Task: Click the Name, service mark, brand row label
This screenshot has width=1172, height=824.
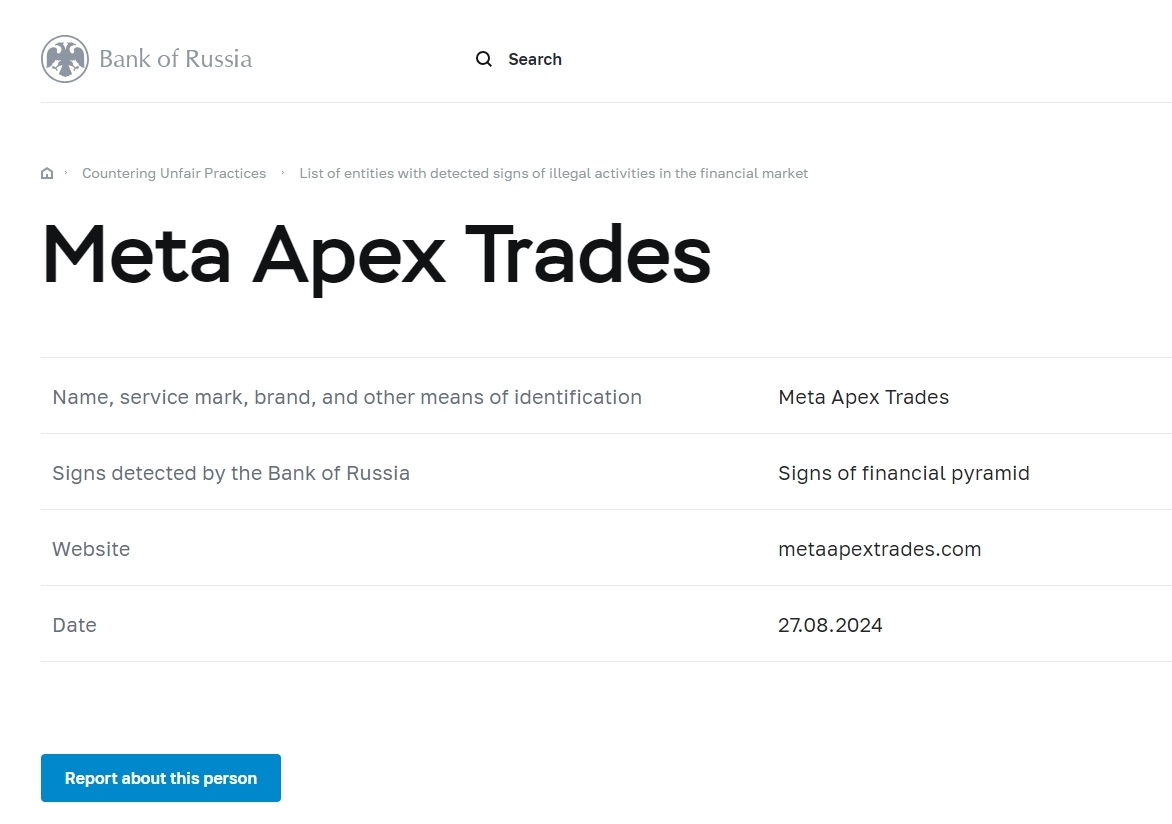Action: [347, 397]
